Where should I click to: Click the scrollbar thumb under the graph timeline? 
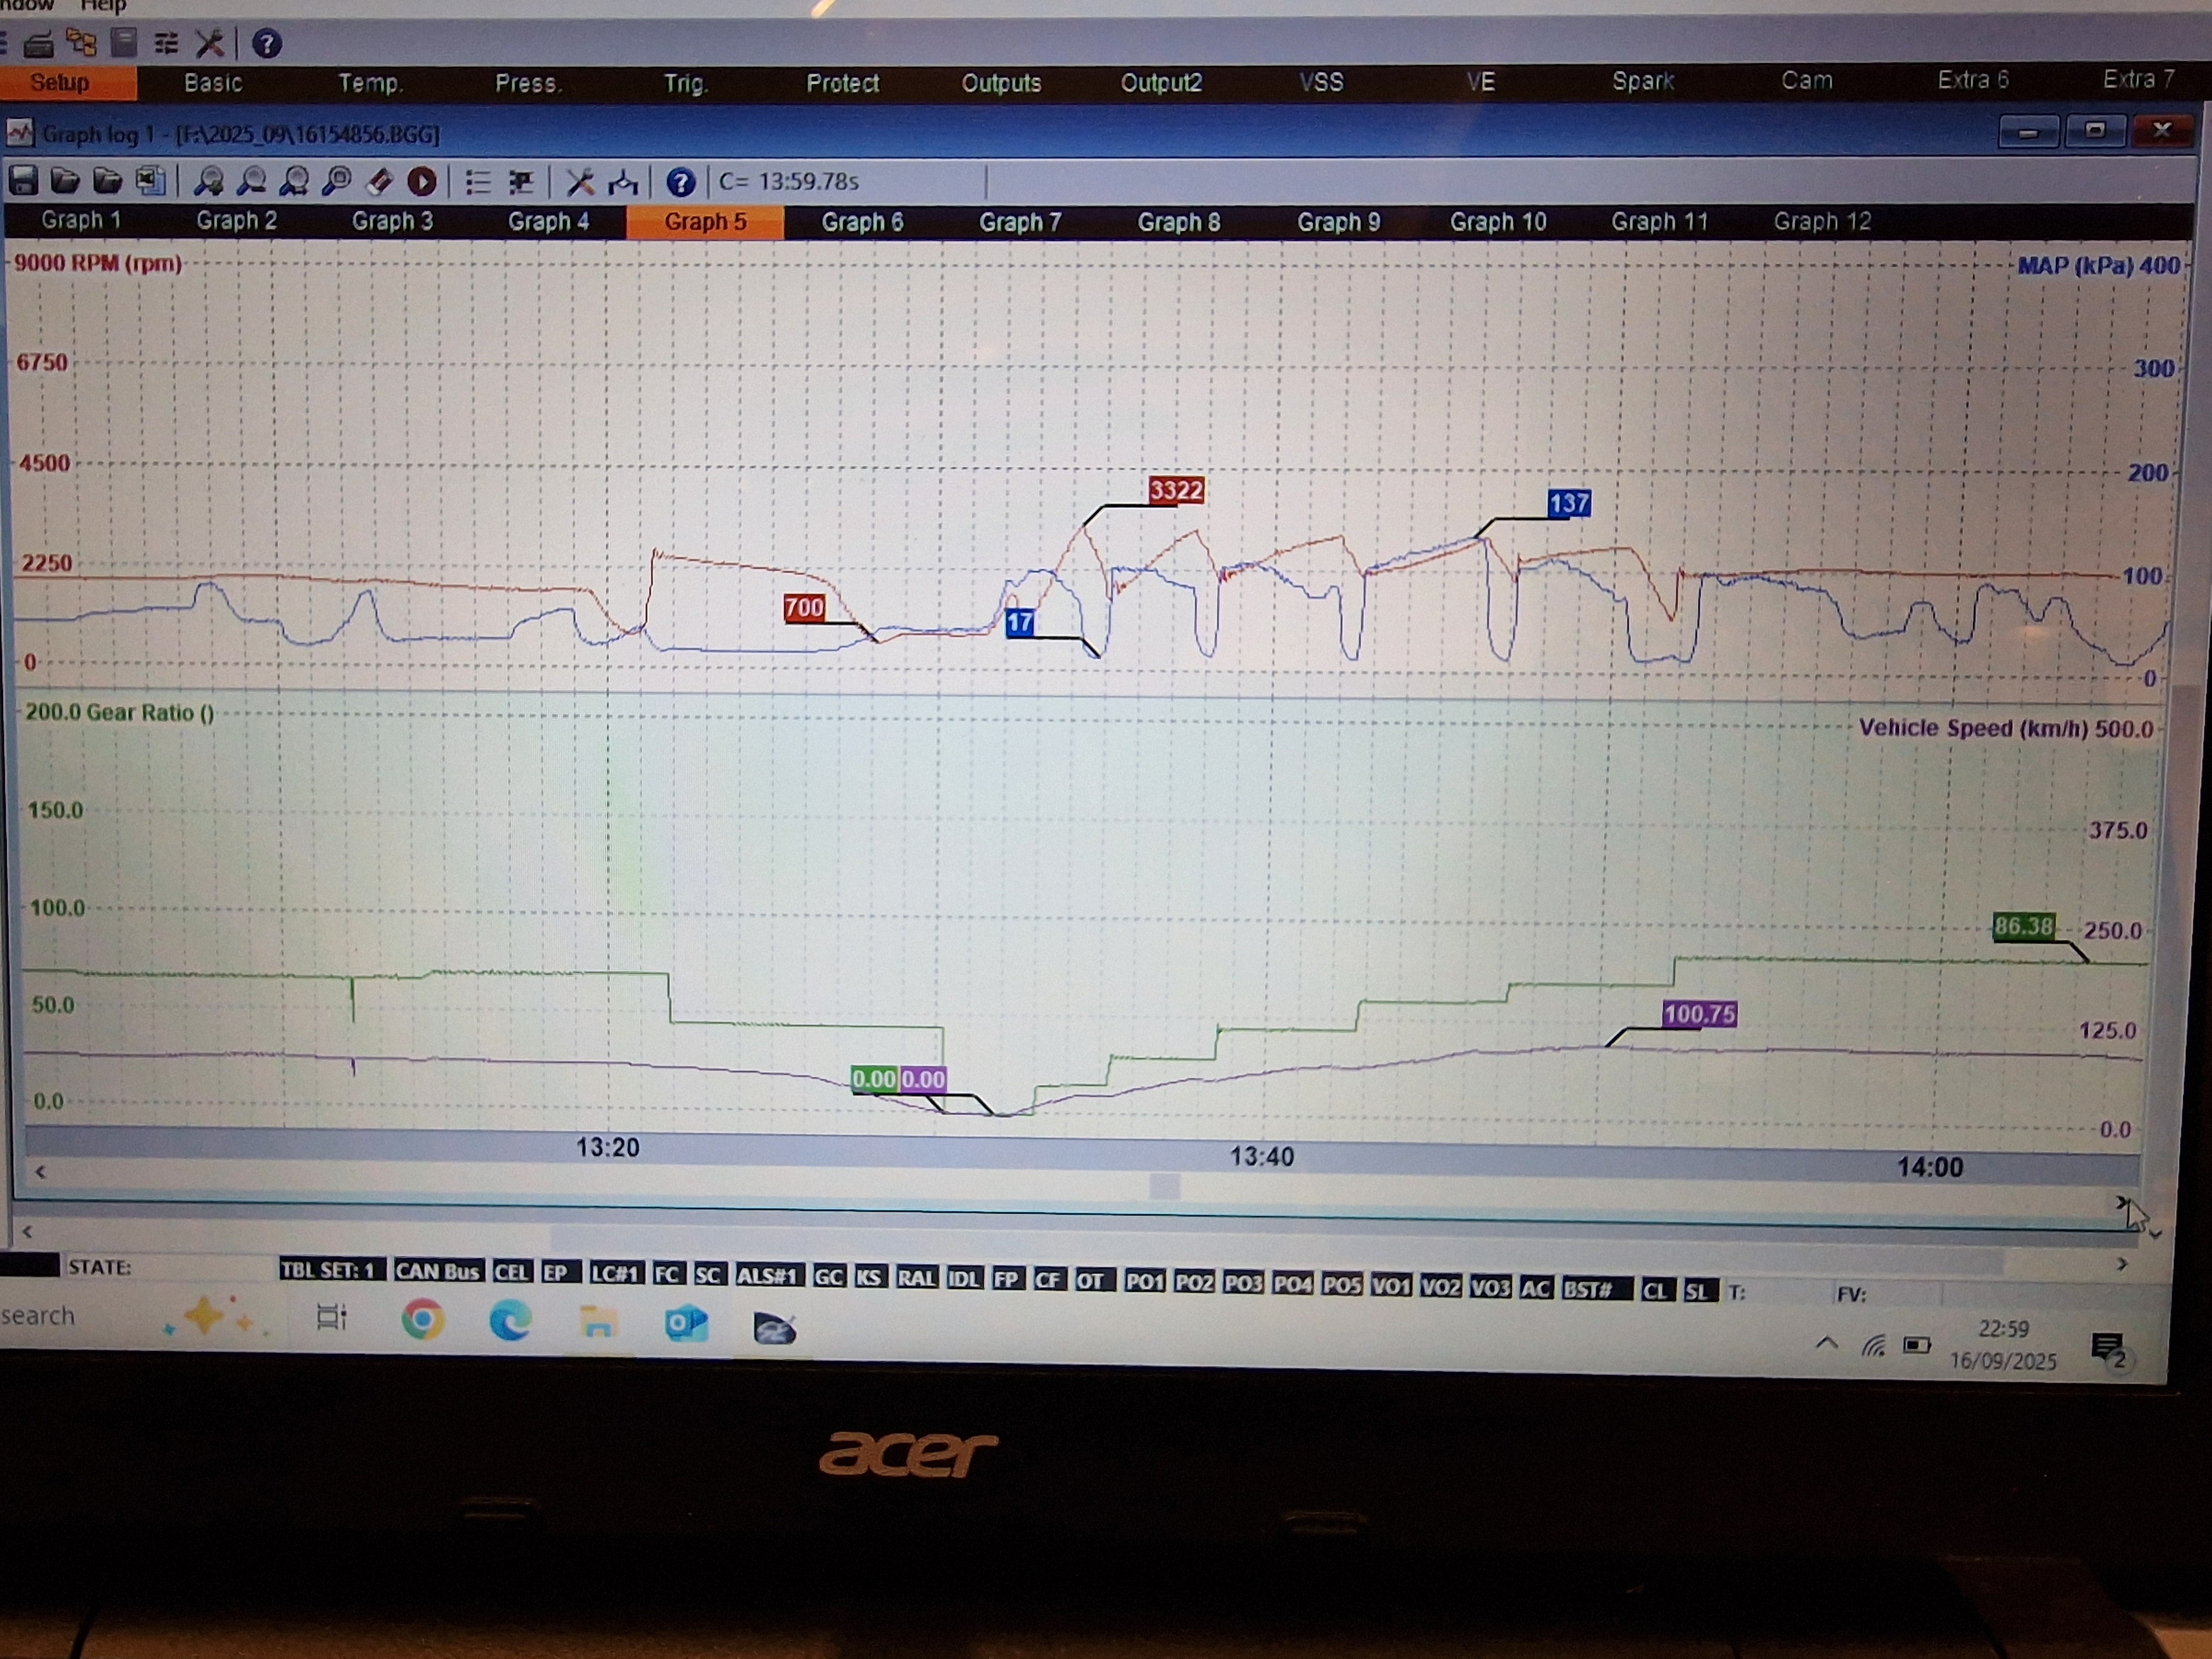(1165, 1187)
